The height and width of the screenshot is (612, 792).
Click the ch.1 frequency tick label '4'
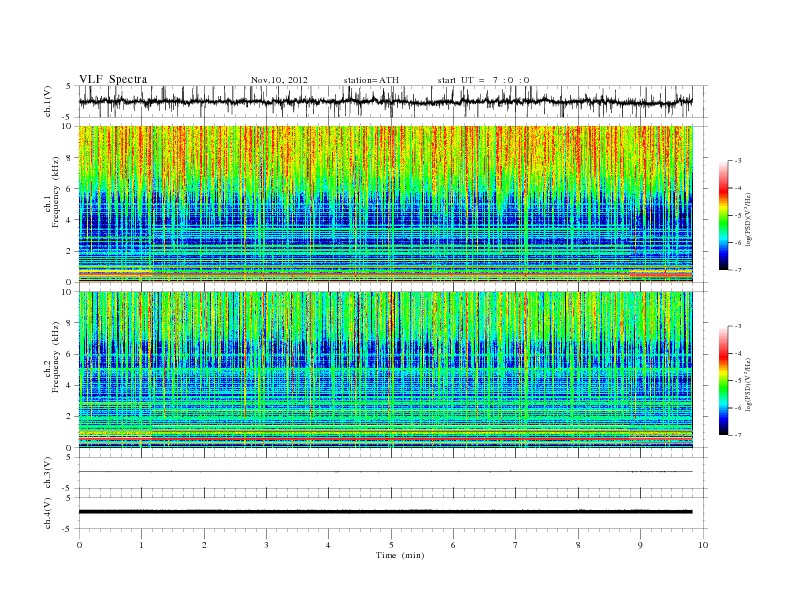pos(69,220)
